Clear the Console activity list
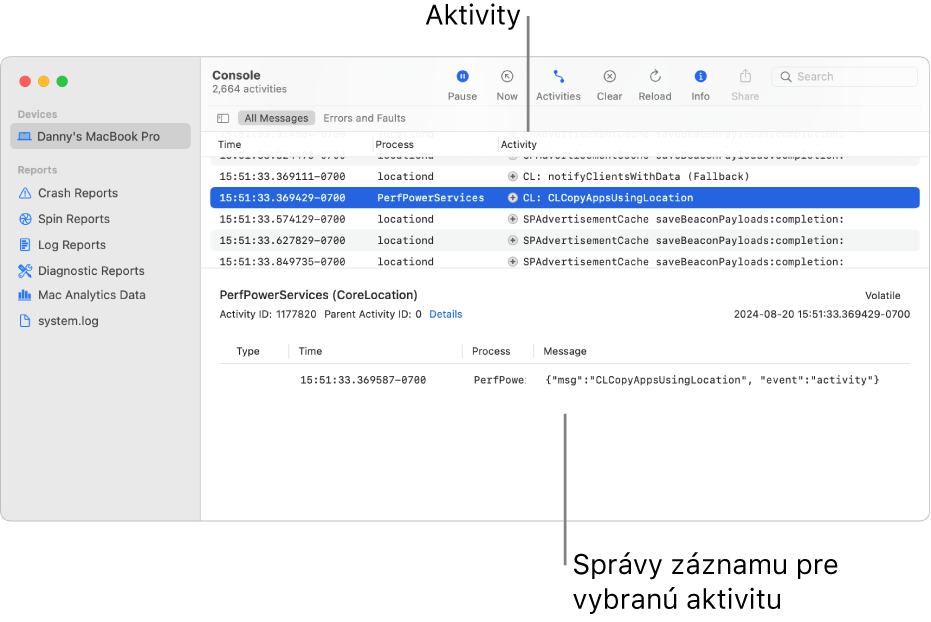The width and height of the screenshot is (931, 622). [x=609, y=85]
